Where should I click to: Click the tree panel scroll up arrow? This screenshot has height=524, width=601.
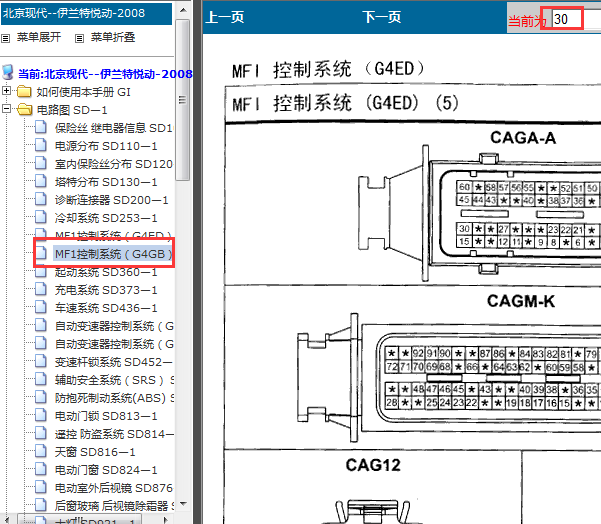(183, 10)
